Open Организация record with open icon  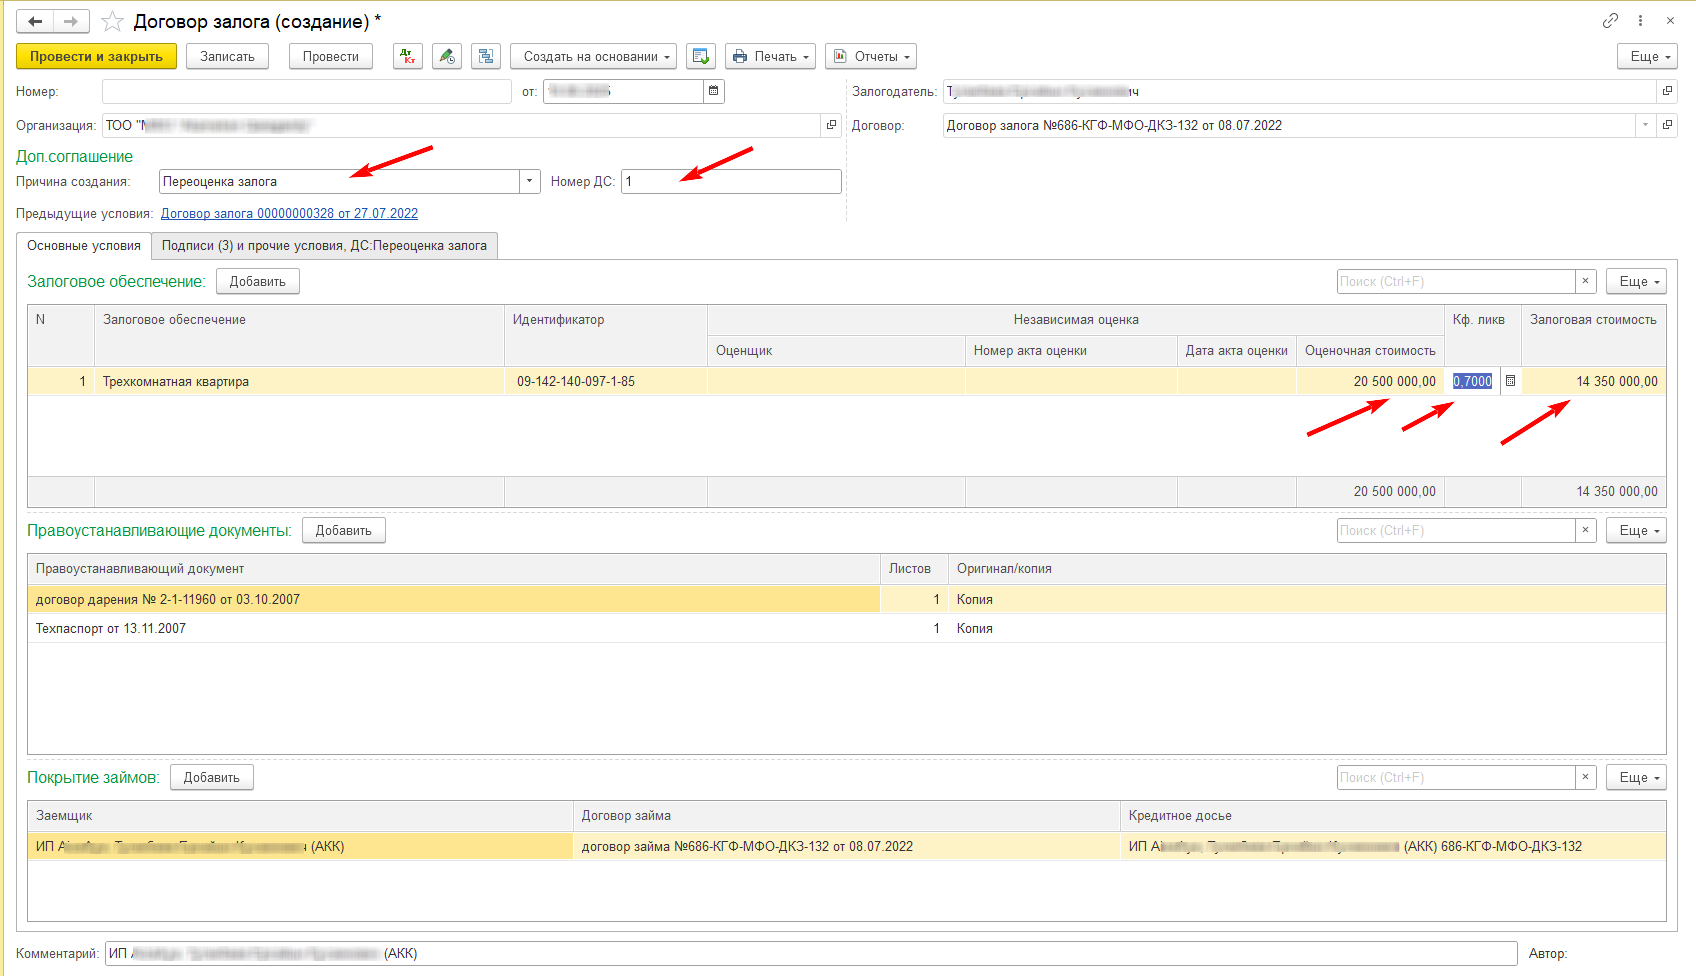click(831, 125)
